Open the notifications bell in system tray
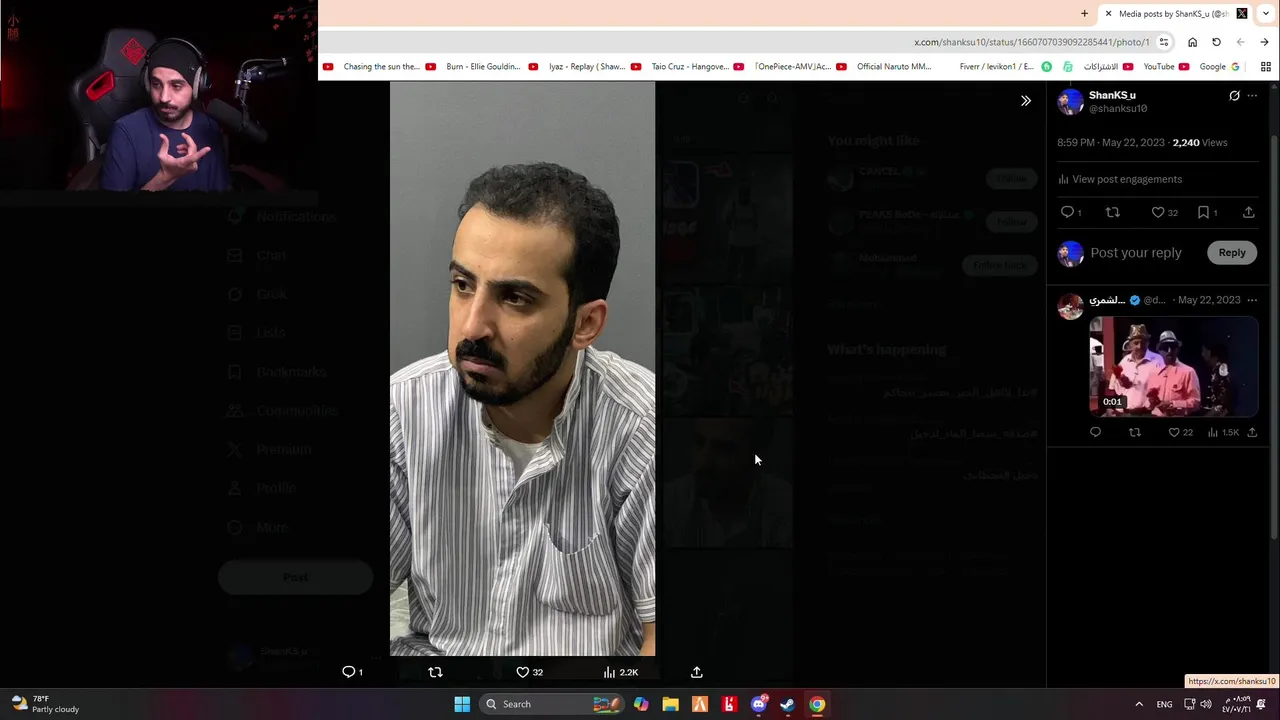 point(1261,704)
